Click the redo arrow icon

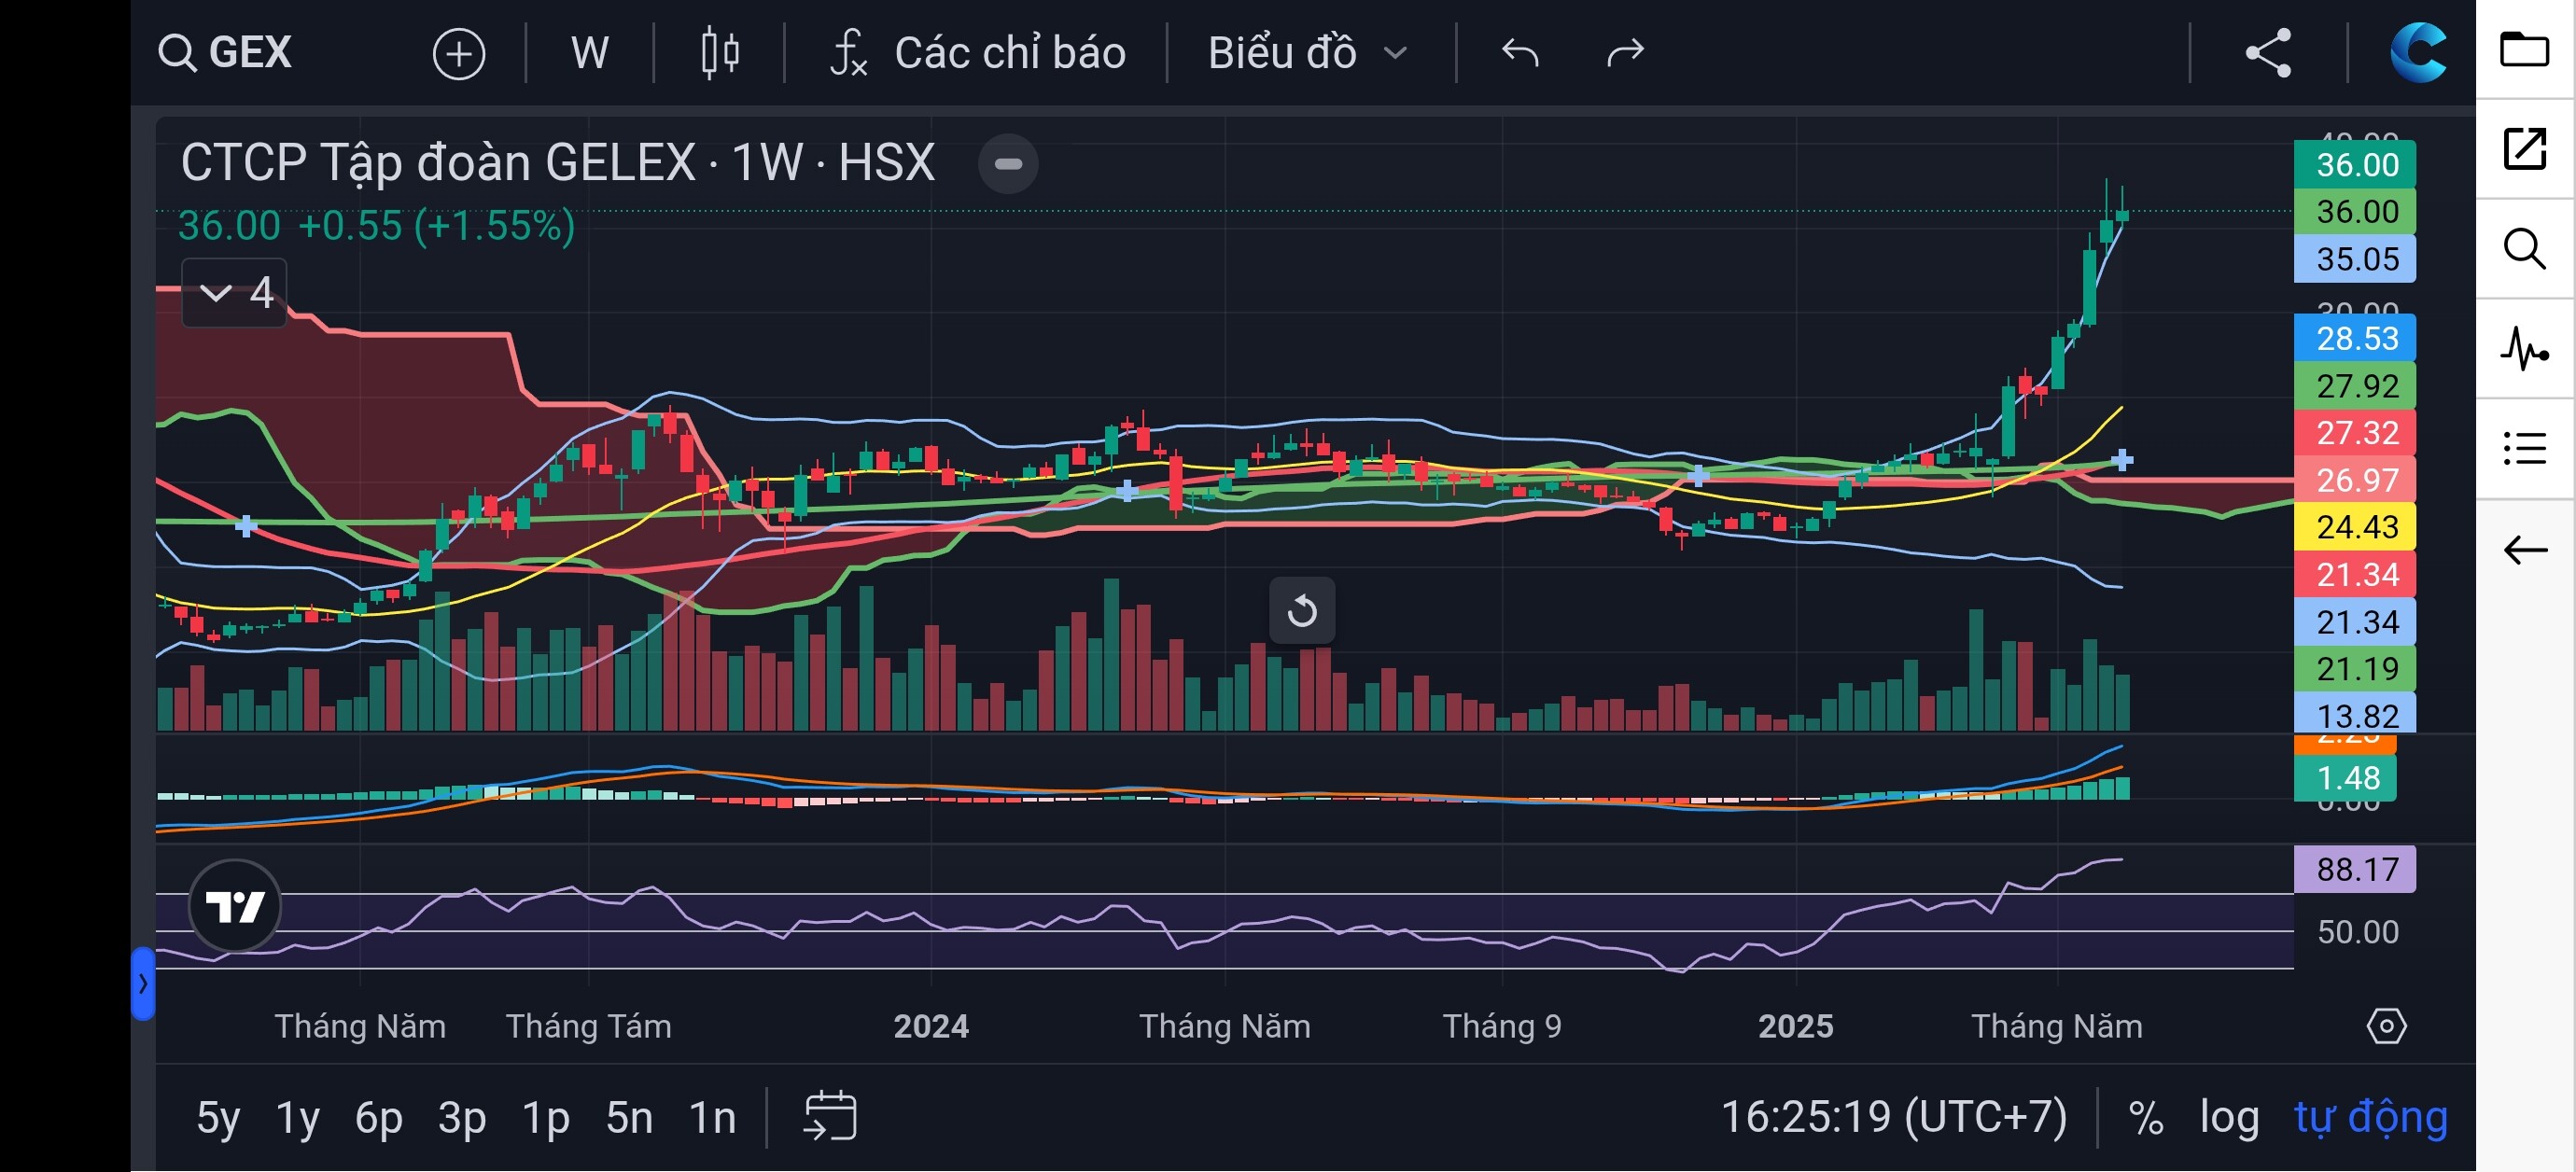pyautogui.click(x=1624, y=53)
